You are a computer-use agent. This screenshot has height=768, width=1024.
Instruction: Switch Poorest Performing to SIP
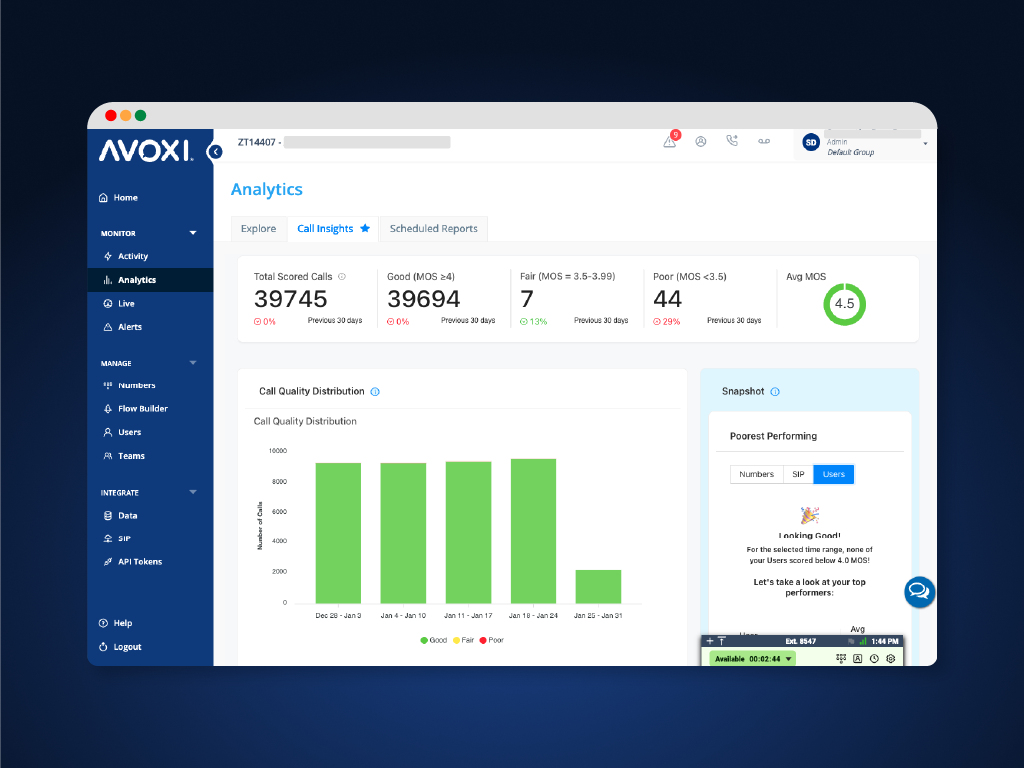[x=800, y=474]
